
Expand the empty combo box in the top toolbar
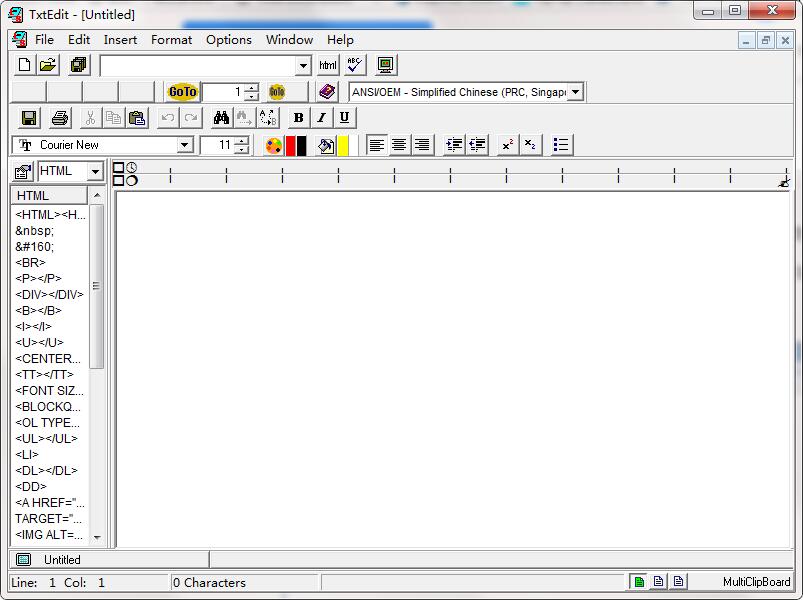coord(303,66)
